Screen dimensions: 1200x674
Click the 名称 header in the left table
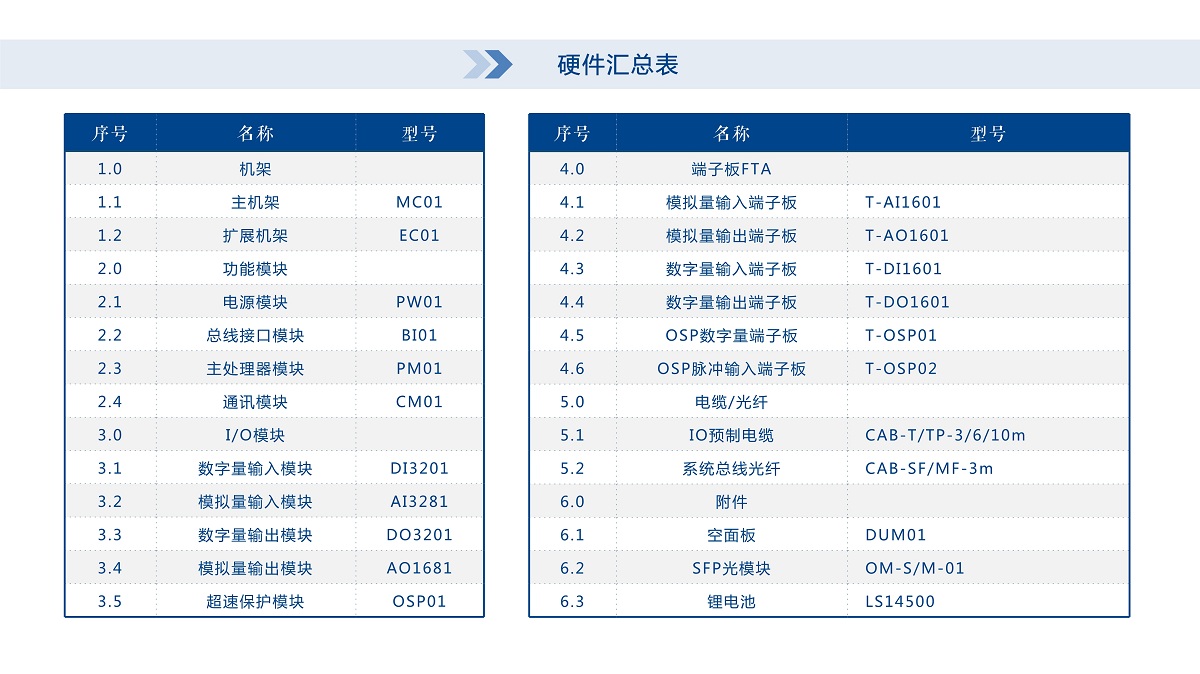coord(255,134)
